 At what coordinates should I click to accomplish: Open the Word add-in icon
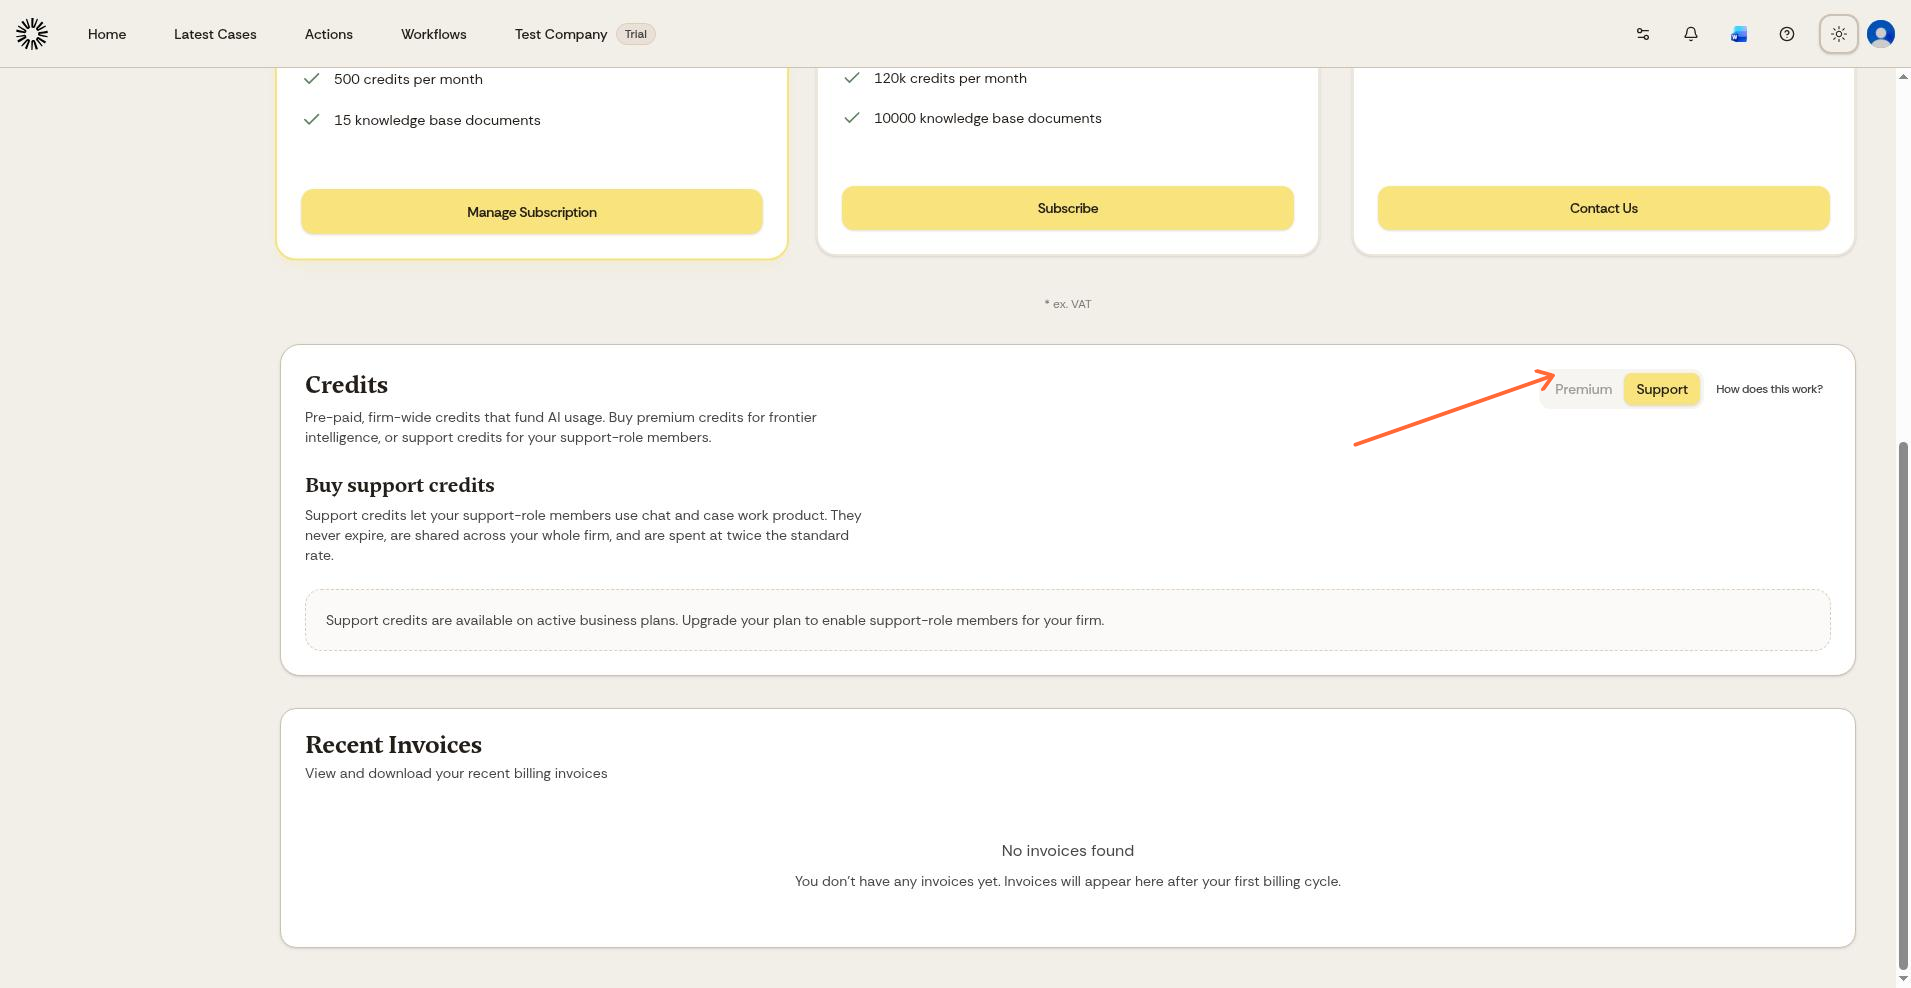(1739, 34)
